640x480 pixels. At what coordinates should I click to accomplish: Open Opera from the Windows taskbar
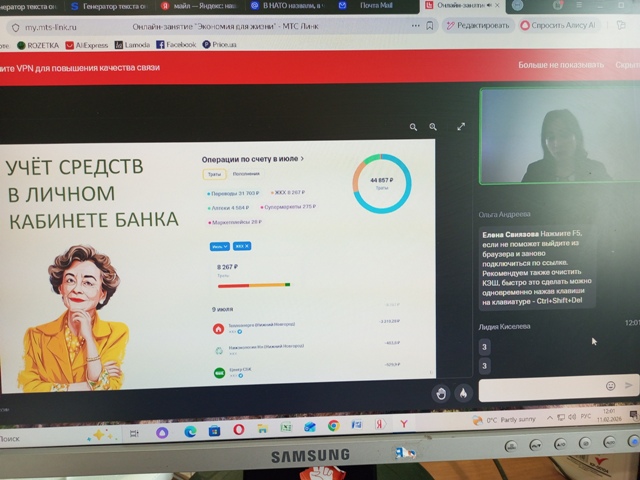click(x=239, y=429)
